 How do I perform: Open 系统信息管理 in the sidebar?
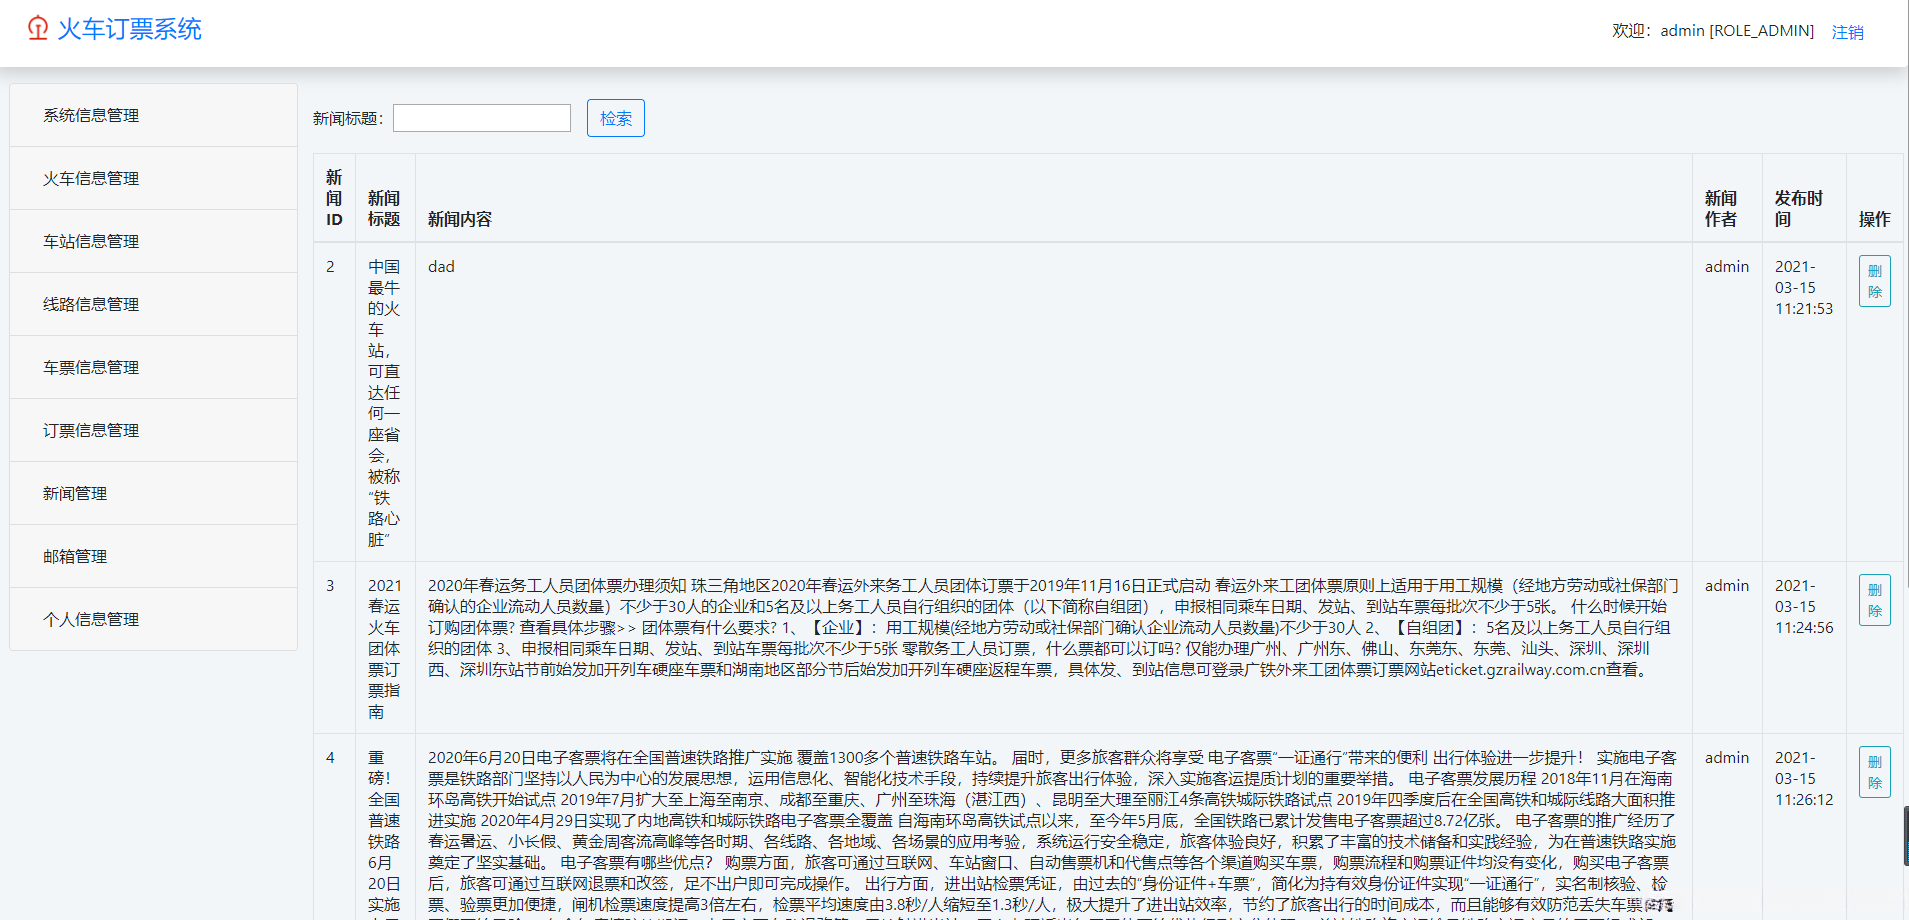point(91,114)
